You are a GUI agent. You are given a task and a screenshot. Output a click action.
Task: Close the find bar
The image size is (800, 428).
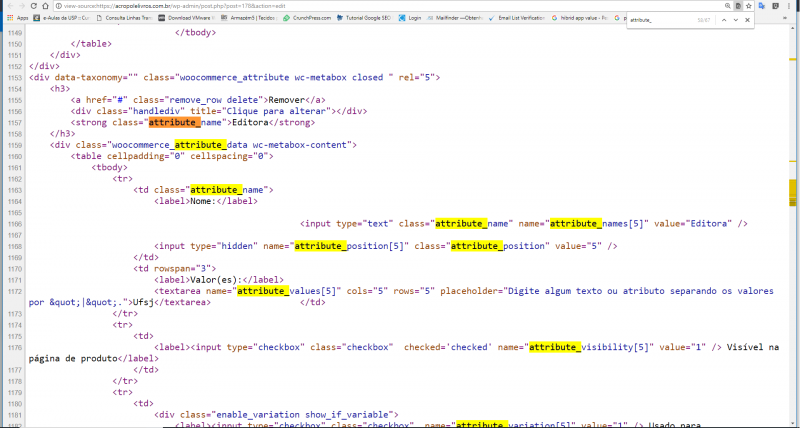[x=747, y=19]
